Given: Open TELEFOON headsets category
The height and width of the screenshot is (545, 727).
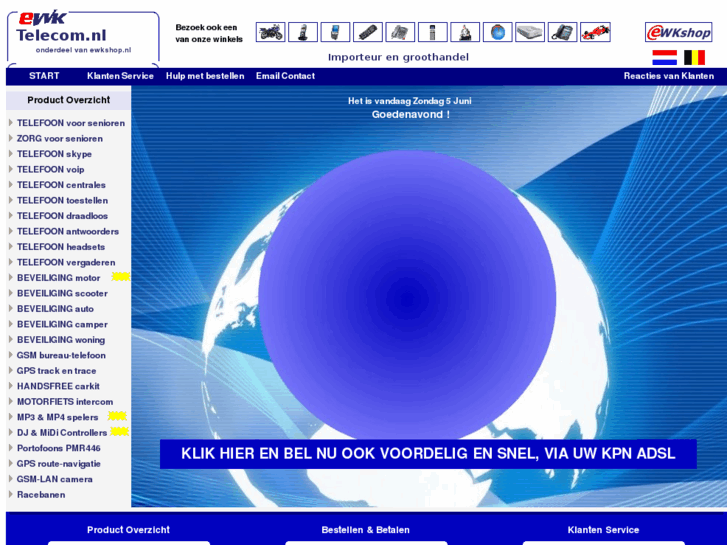Looking at the screenshot, I should [x=61, y=247].
